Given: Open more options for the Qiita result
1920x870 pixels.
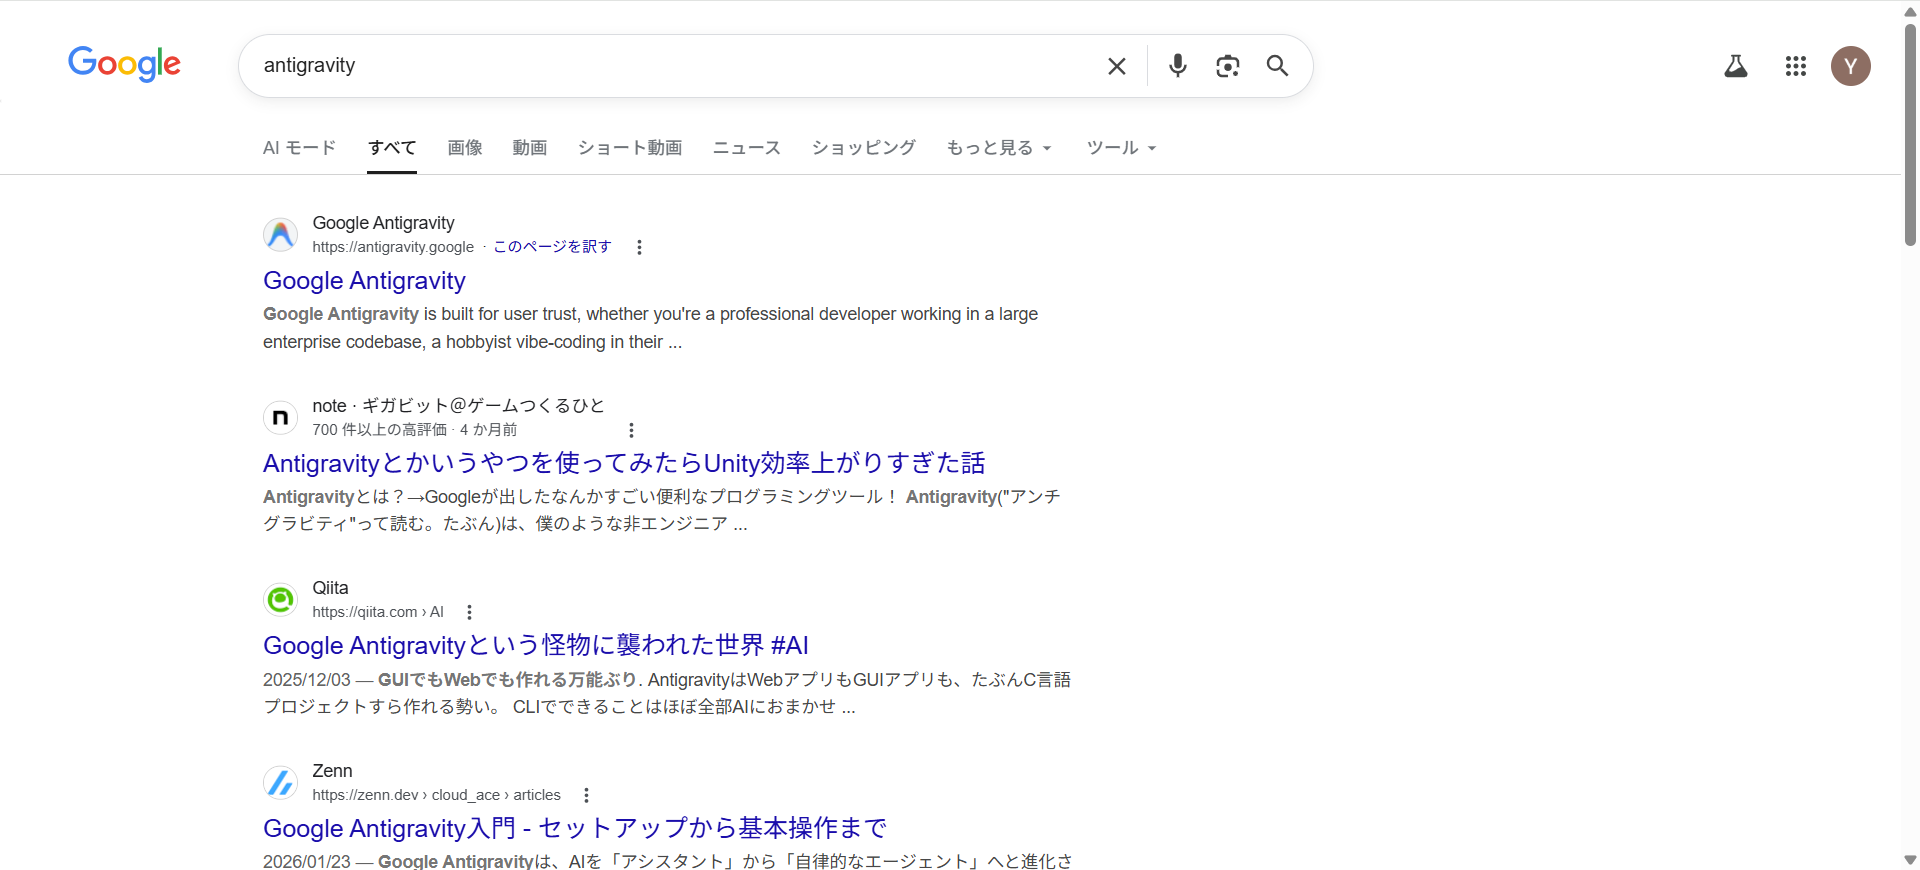Looking at the screenshot, I should (469, 612).
